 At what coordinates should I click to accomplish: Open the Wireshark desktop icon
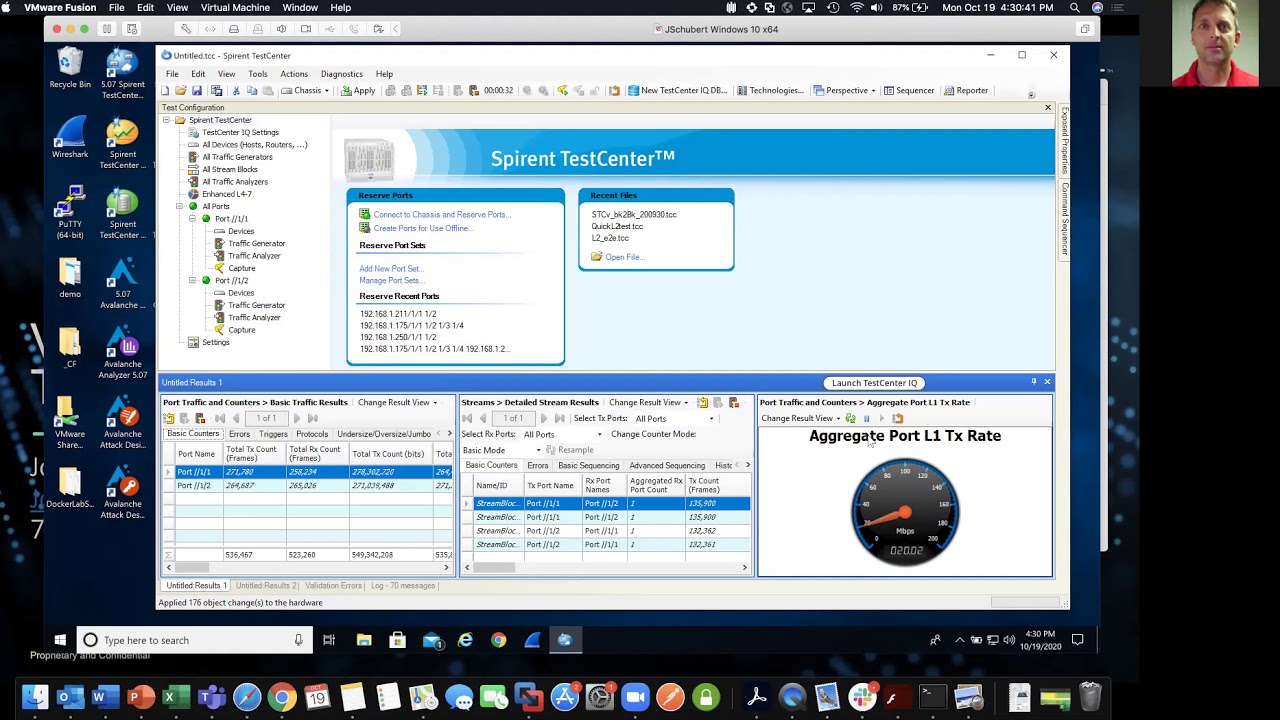(70, 139)
